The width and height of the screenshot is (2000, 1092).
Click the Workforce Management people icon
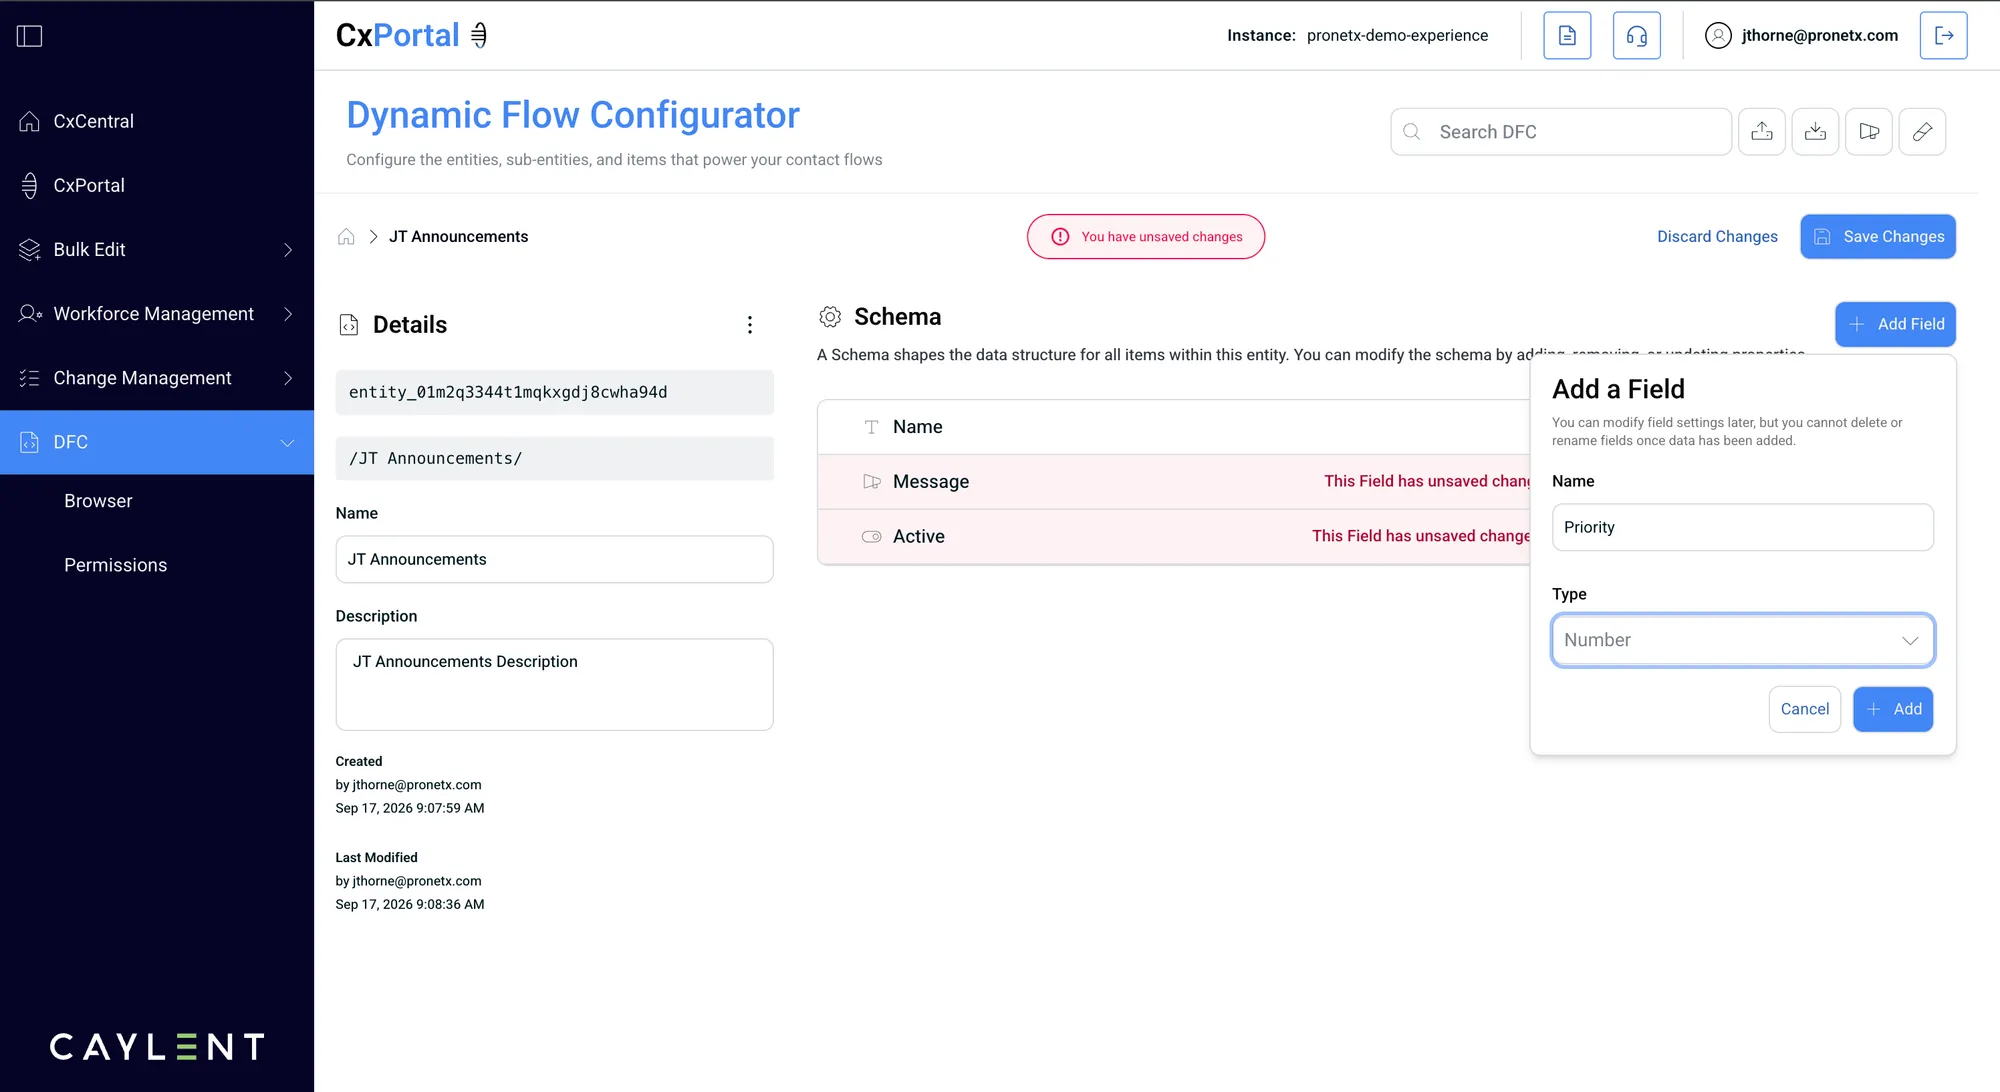coord(30,314)
